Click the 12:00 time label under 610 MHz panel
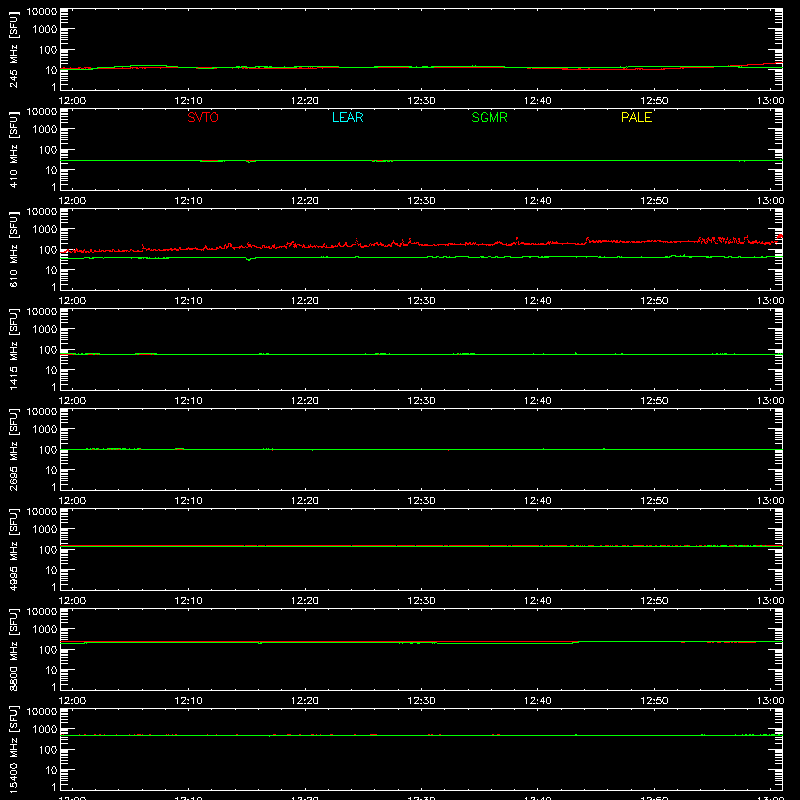The width and height of the screenshot is (800, 800). coord(72,301)
